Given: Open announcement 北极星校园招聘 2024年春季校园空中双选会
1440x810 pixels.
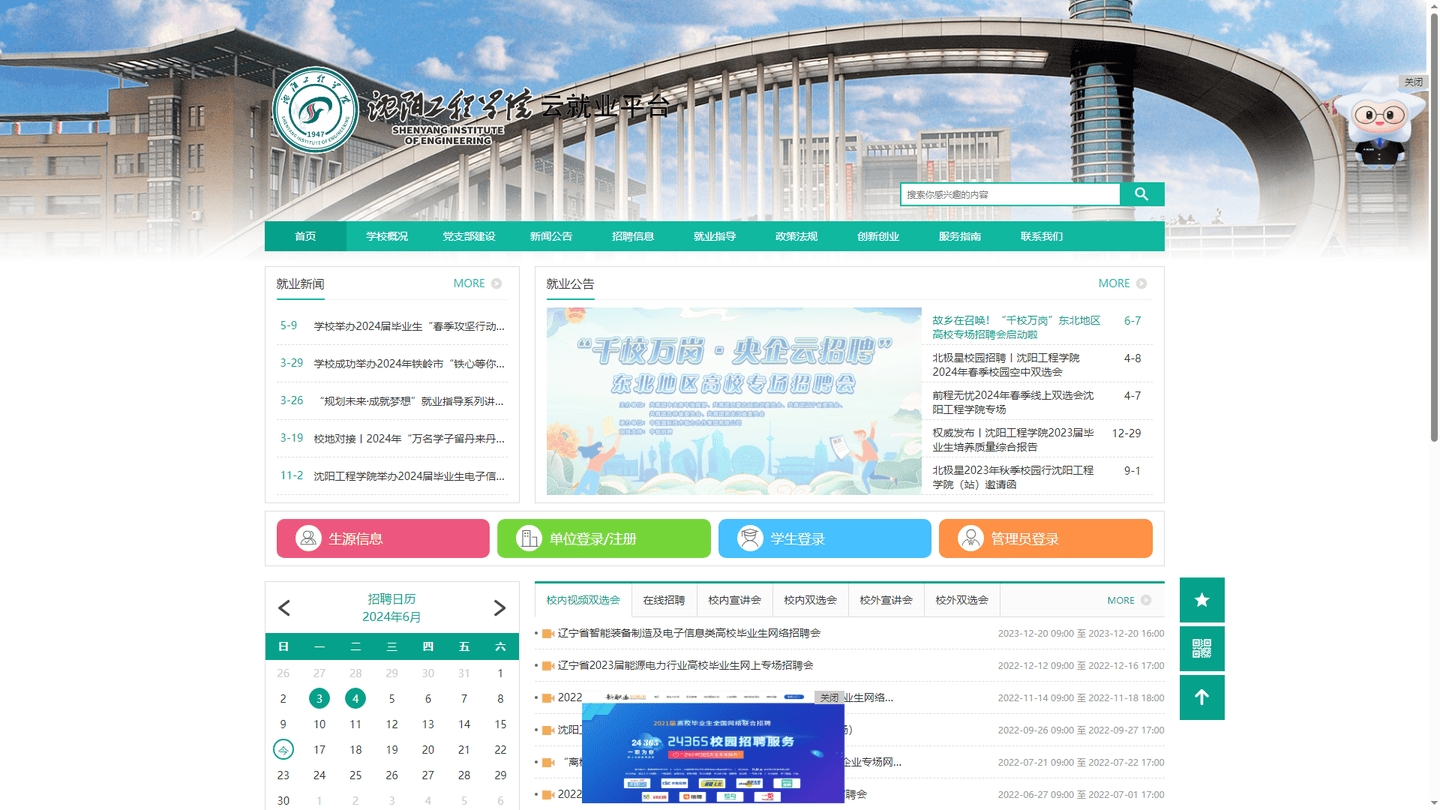Looking at the screenshot, I should (1007, 364).
